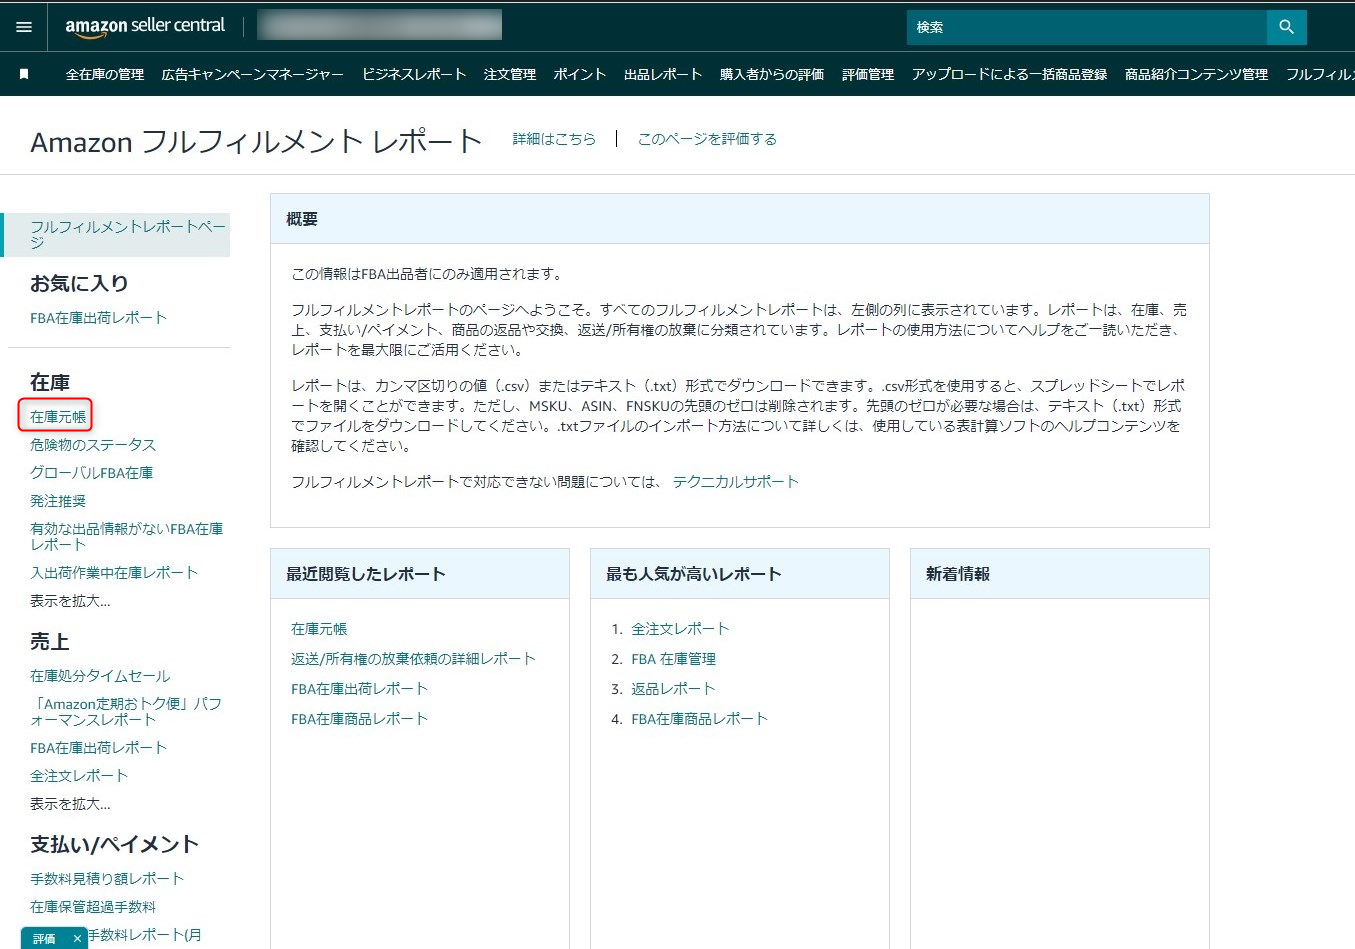Open 注文管理 menu item
The width and height of the screenshot is (1355, 949).
(510, 74)
